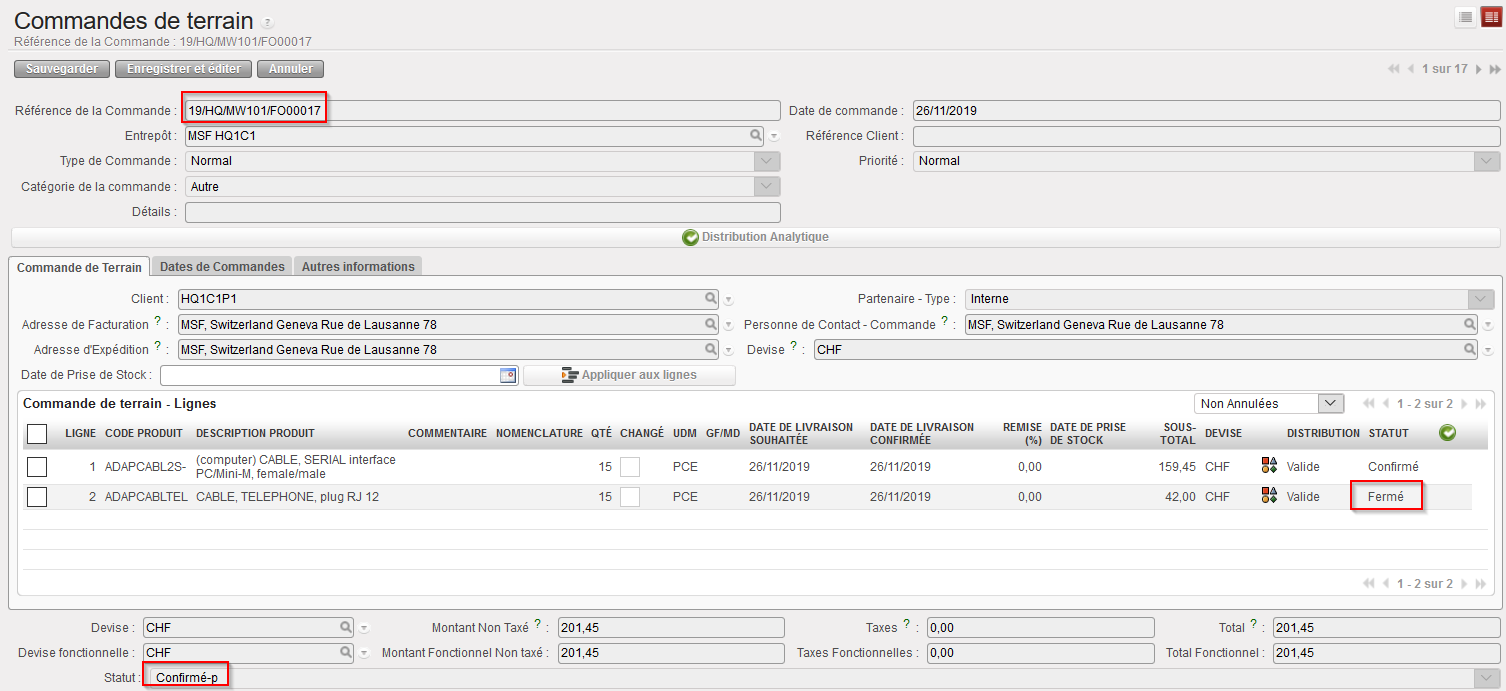Click into the Référence Client input field
Screen dimensions: 1506x691
tap(1206, 136)
